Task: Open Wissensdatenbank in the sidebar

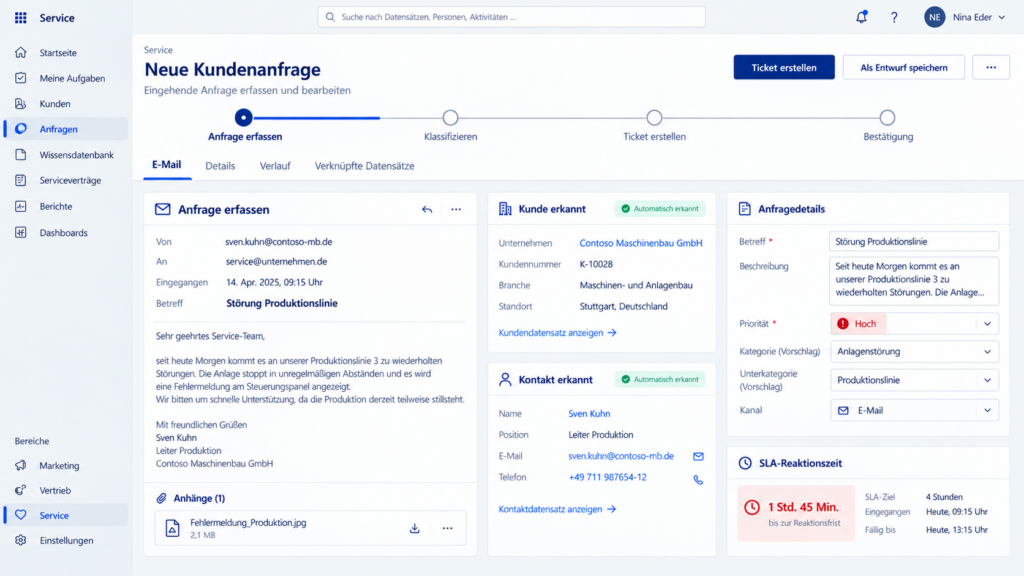Action: click(66, 155)
